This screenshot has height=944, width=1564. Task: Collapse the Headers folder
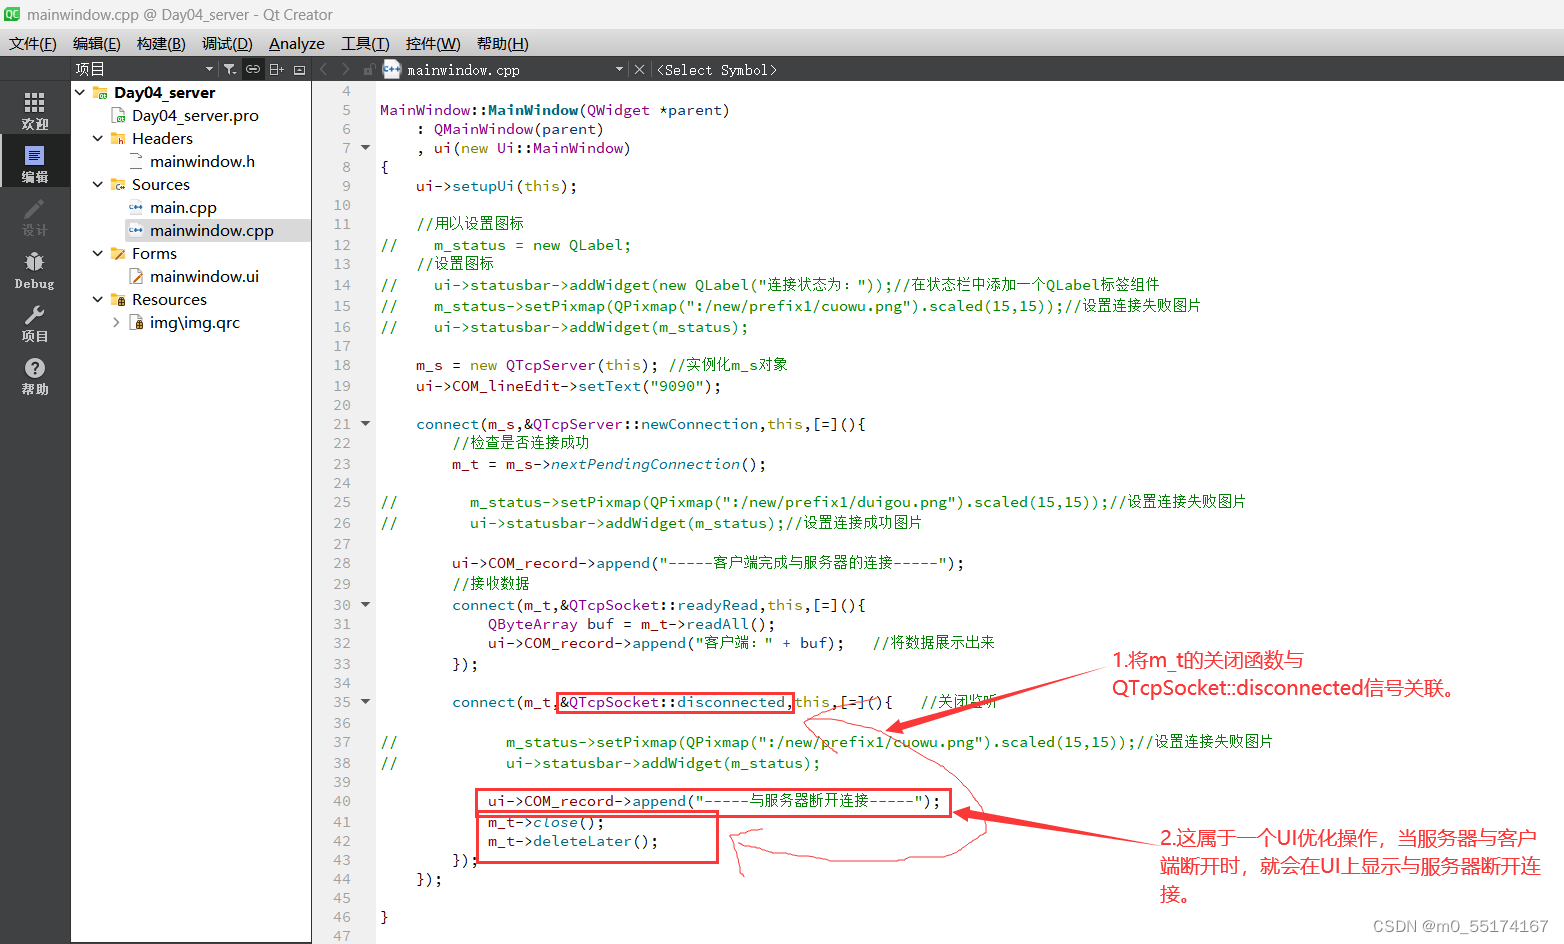(98, 139)
